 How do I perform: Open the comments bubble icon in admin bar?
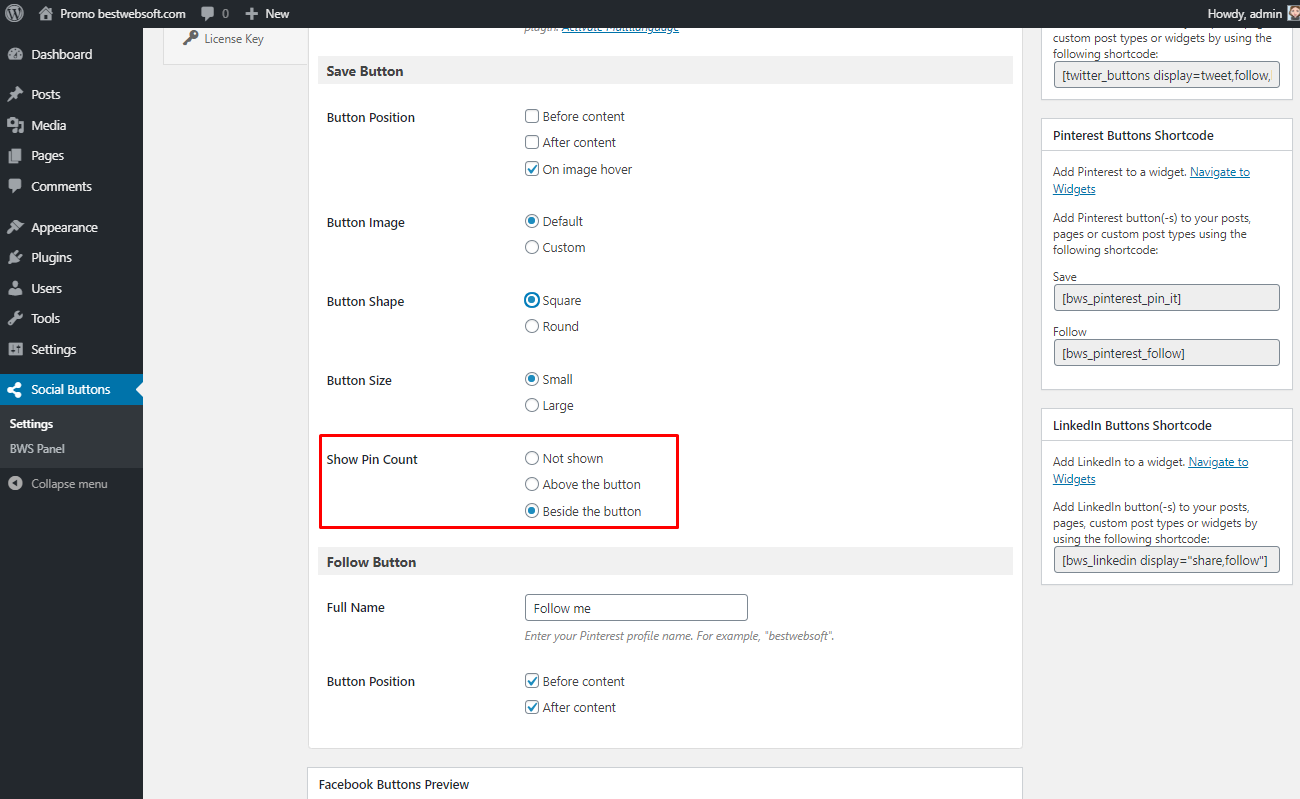tap(207, 14)
